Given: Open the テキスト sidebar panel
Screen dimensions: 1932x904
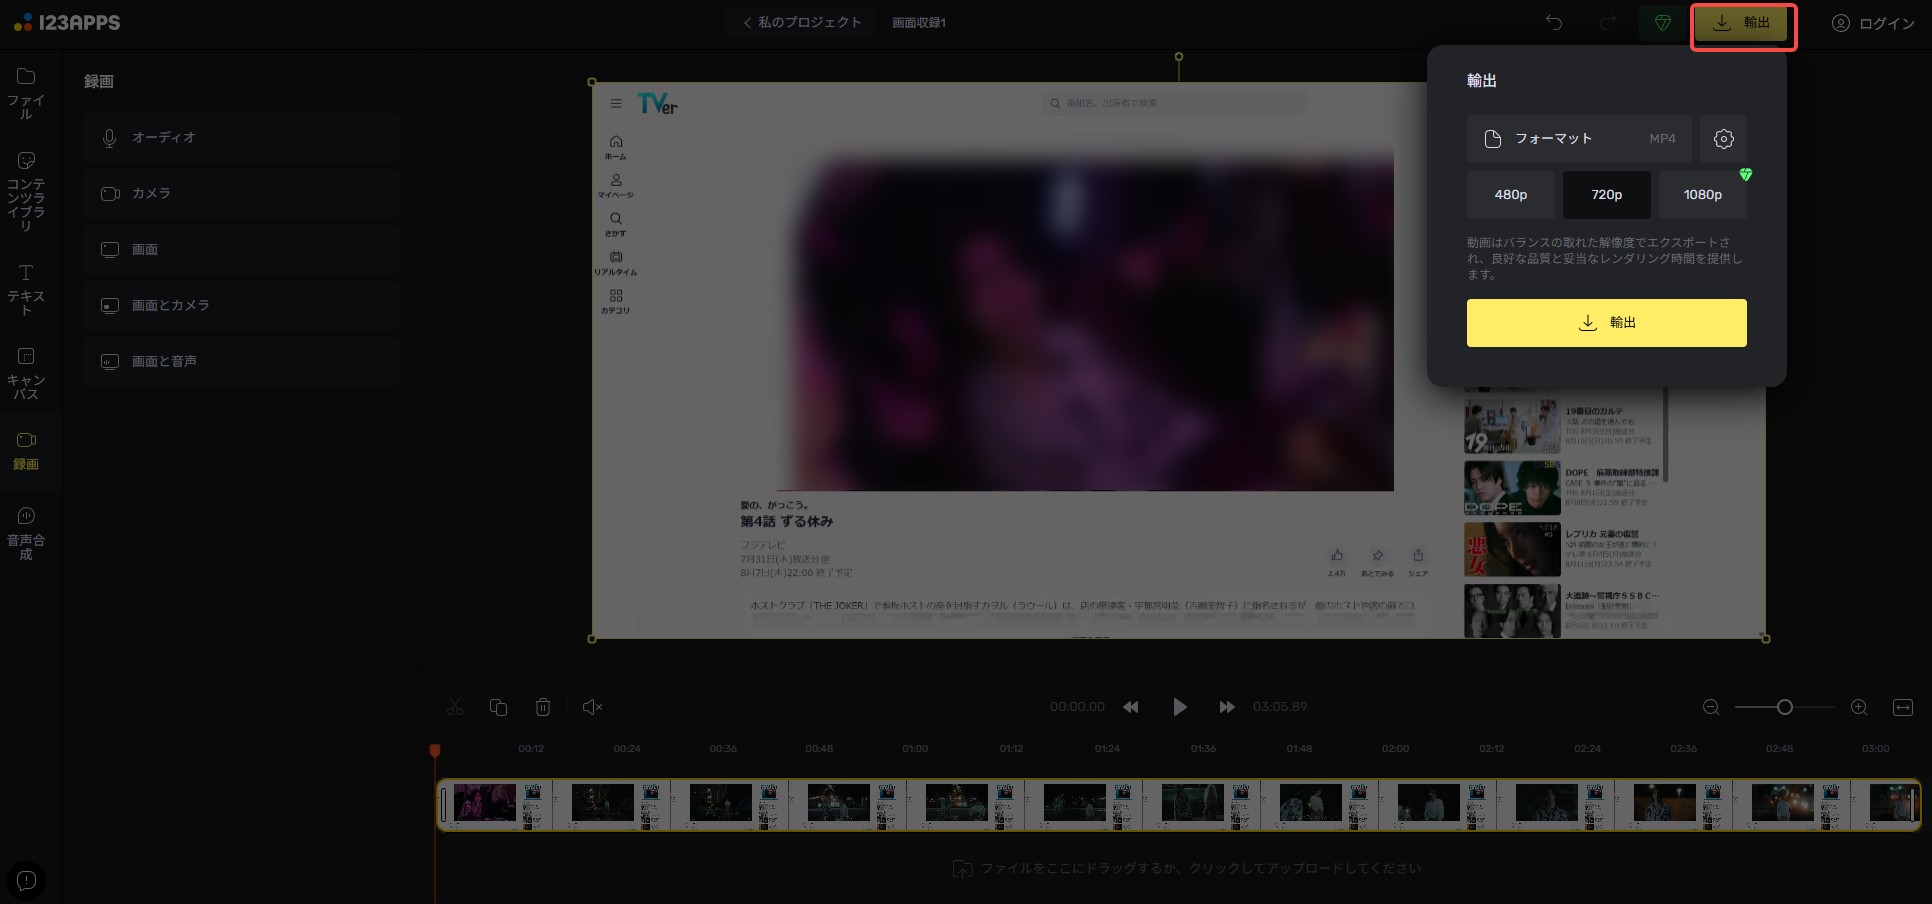Looking at the screenshot, I should click(26, 289).
